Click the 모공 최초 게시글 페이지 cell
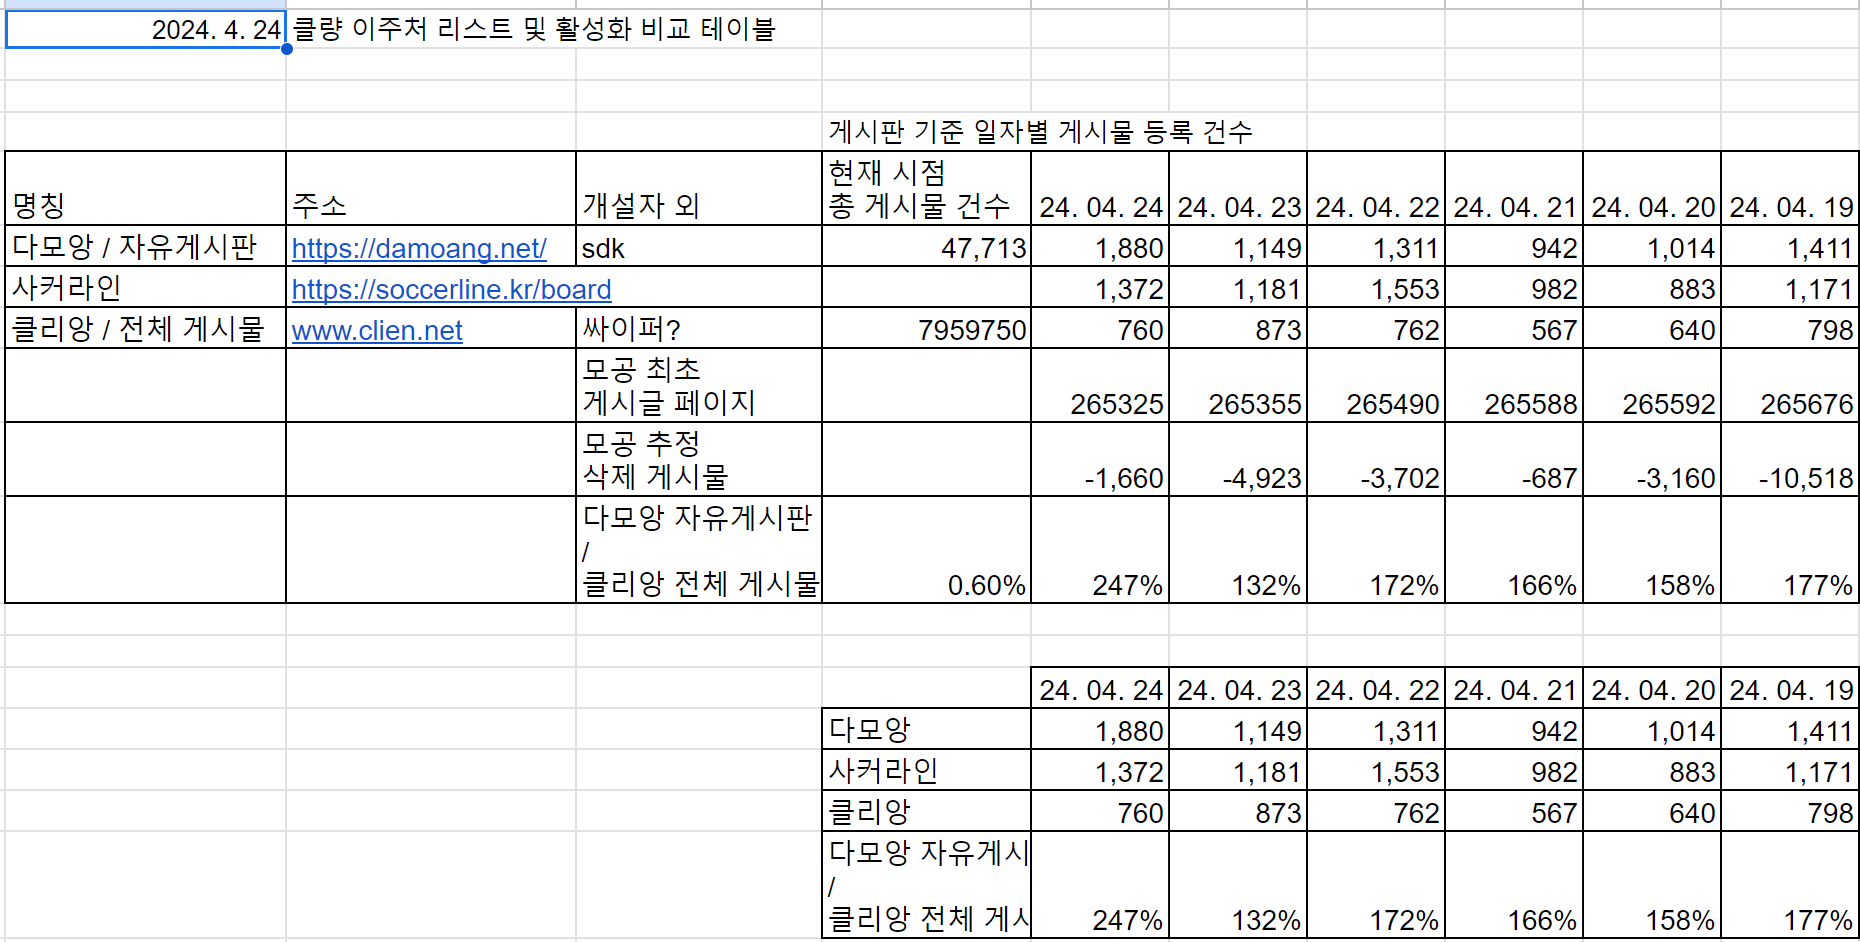The width and height of the screenshot is (1860, 942). pyautogui.click(x=699, y=386)
